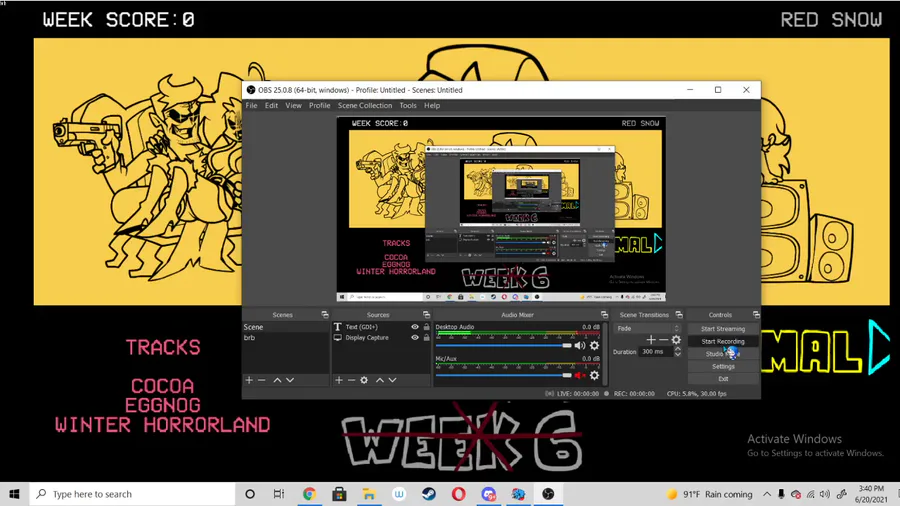Remove scene transition with minus icon
The image size is (900, 506).
click(663, 340)
